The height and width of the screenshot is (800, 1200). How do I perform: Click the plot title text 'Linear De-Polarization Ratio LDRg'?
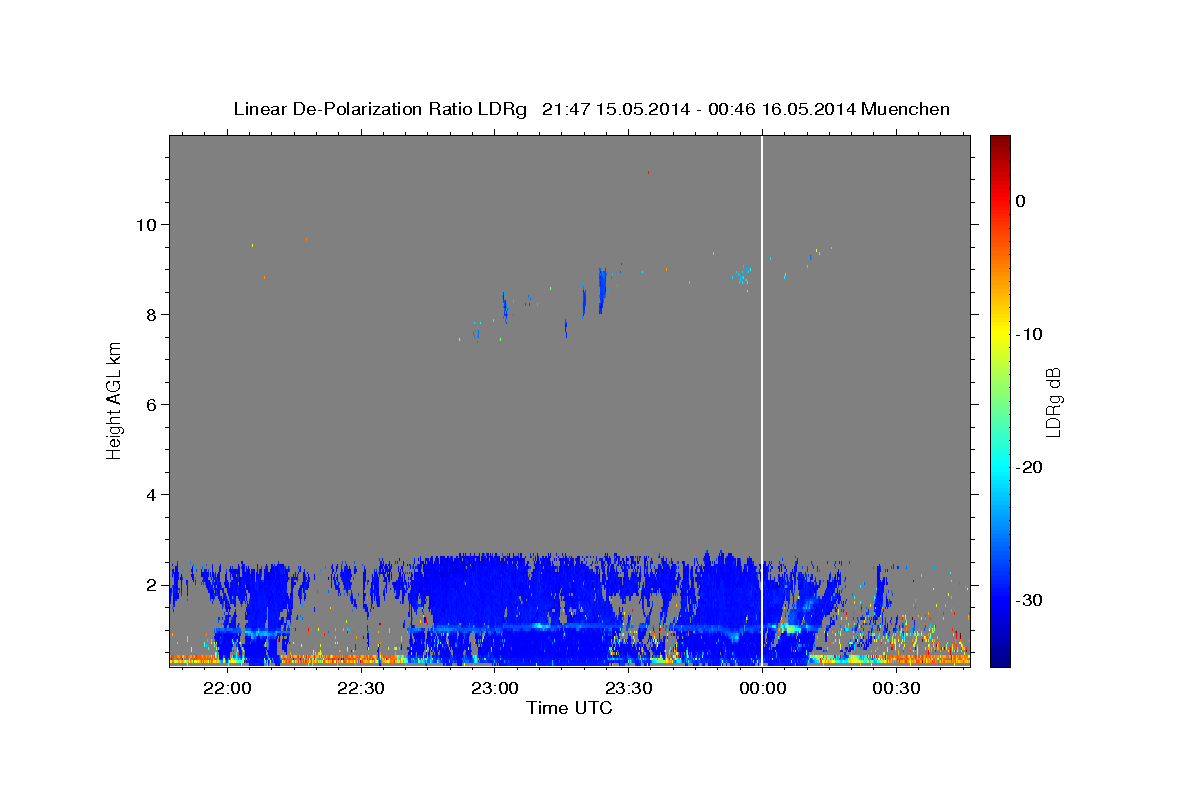380,109
